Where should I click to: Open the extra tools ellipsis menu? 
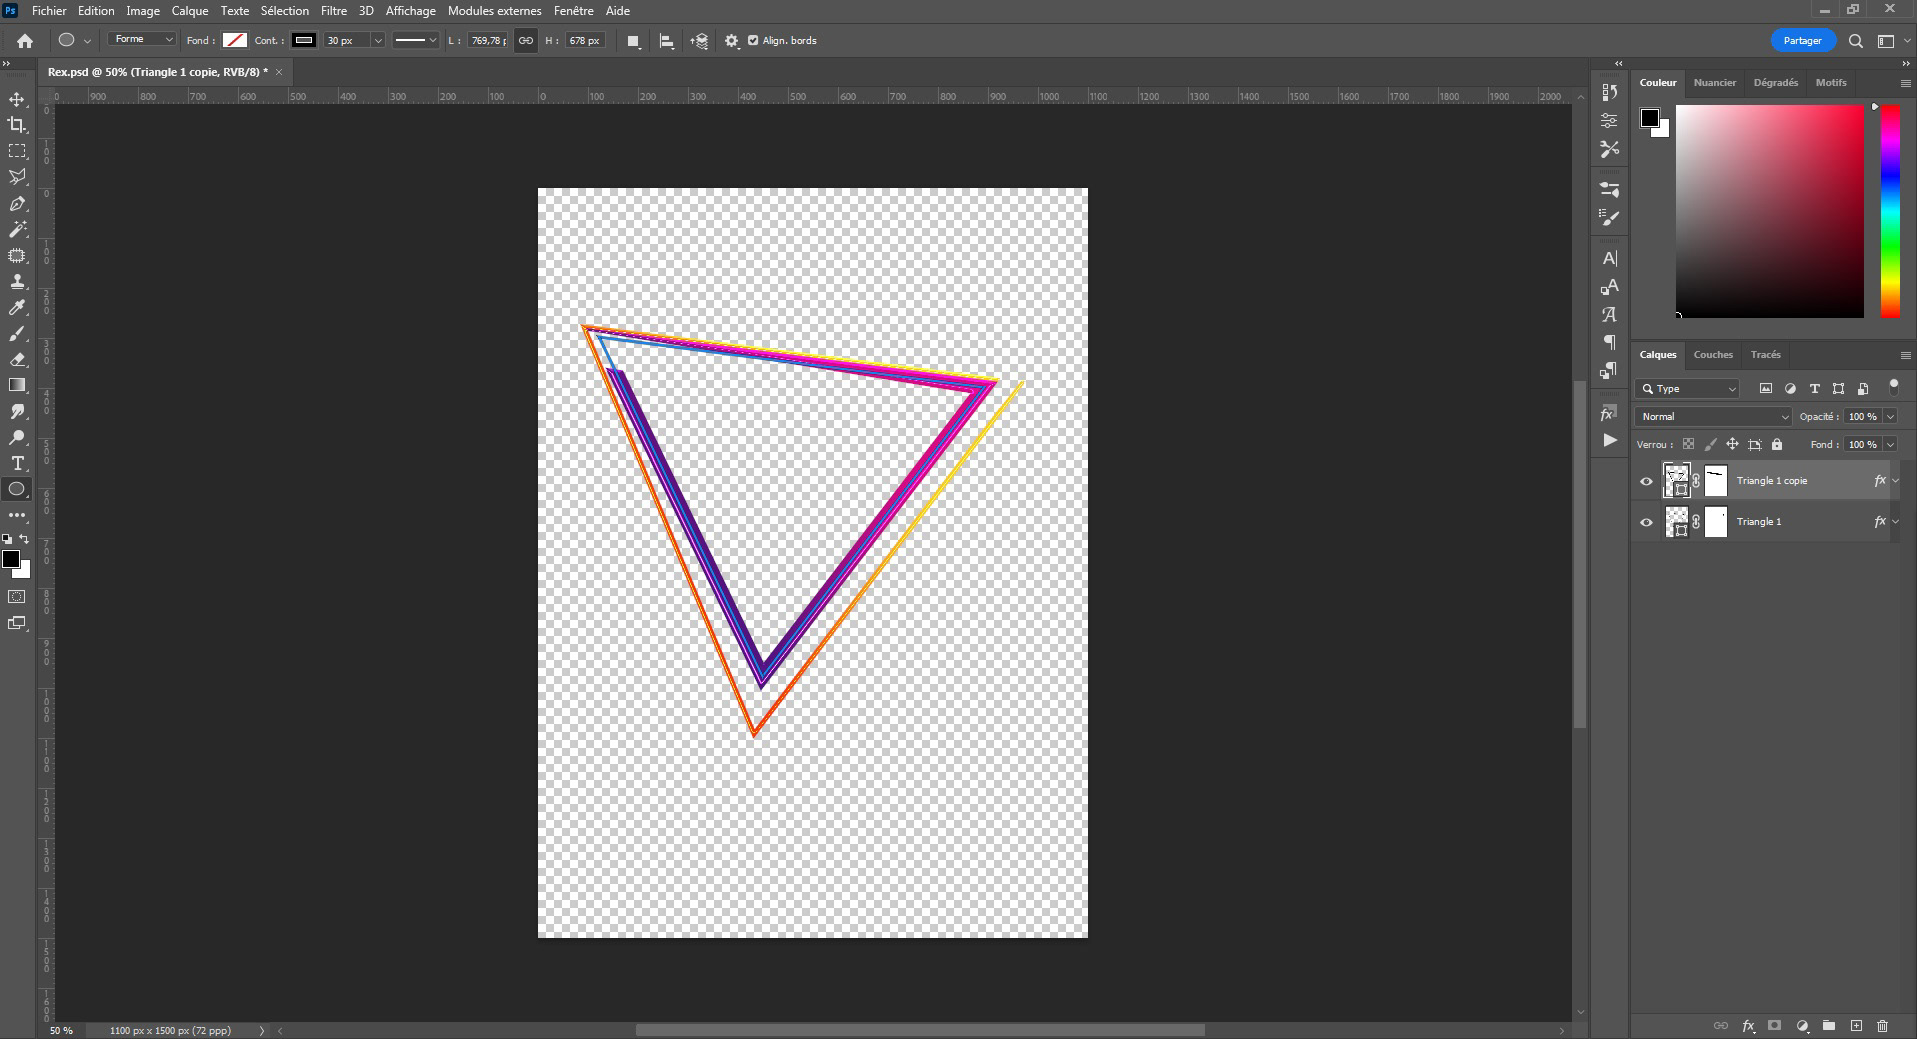pos(17,515)
